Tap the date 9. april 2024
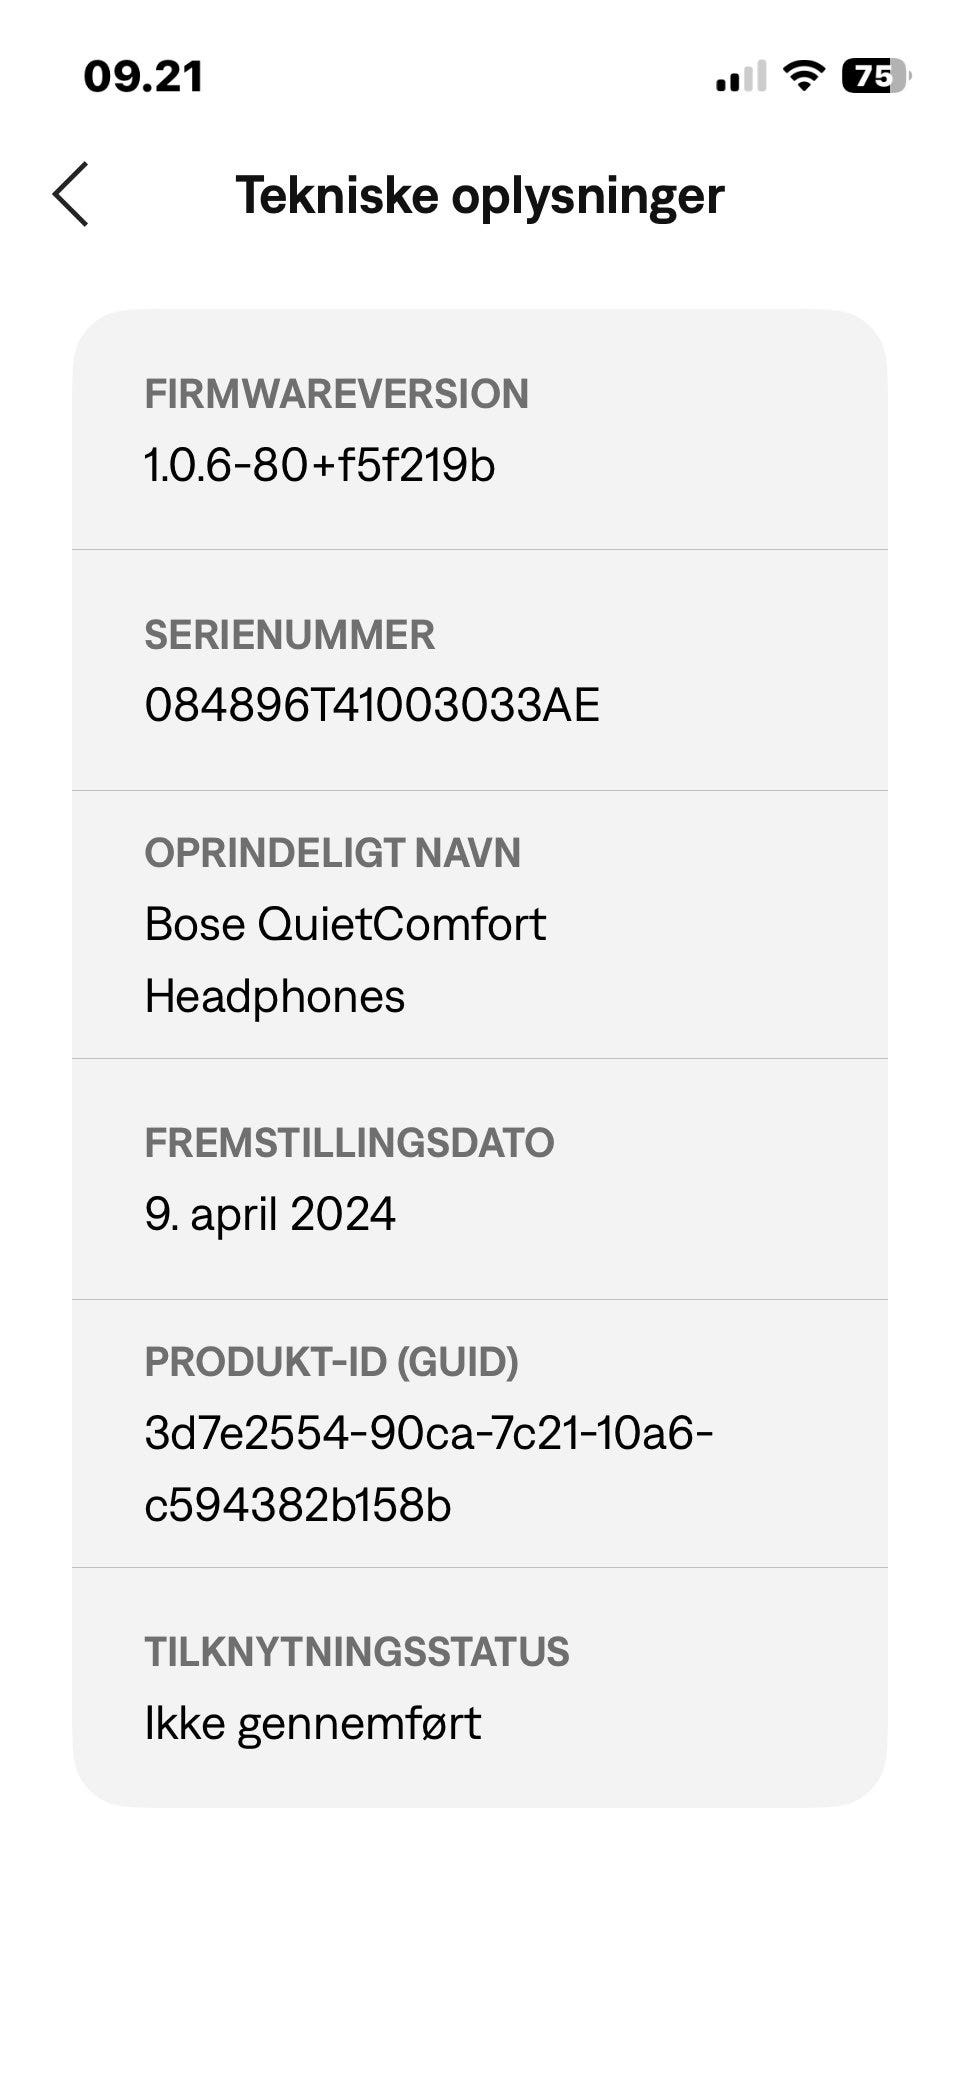960x2079 pixels. click(270, 1214)
